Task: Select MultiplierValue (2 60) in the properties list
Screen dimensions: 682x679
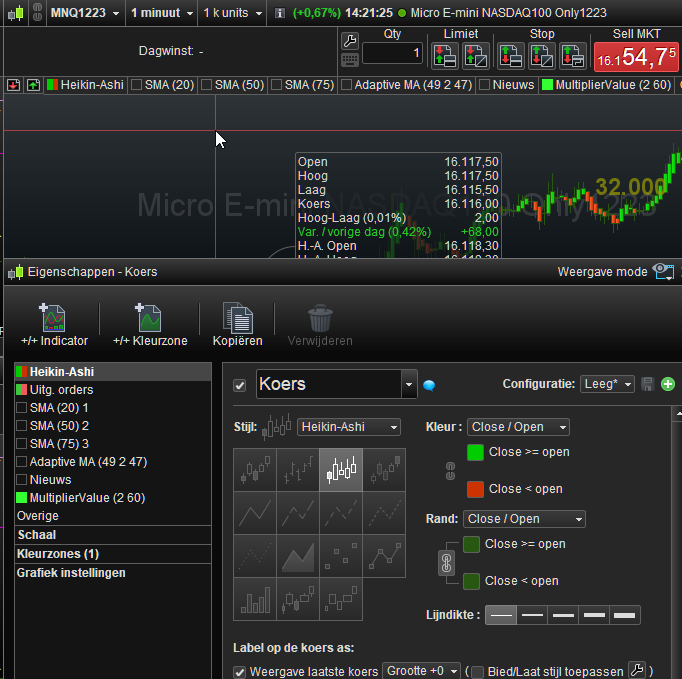Action: 113,498
